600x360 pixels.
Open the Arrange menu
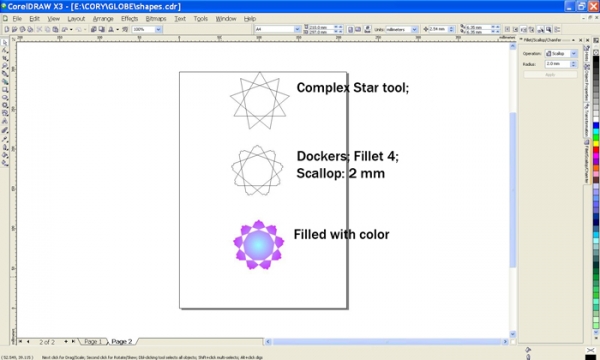[x=103, y=18]
